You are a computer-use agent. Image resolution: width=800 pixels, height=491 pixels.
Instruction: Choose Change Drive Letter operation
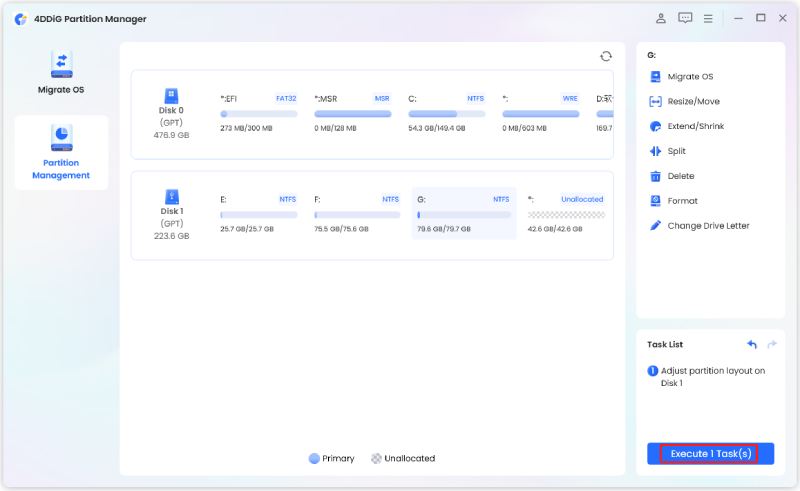(x=708, y=226)
